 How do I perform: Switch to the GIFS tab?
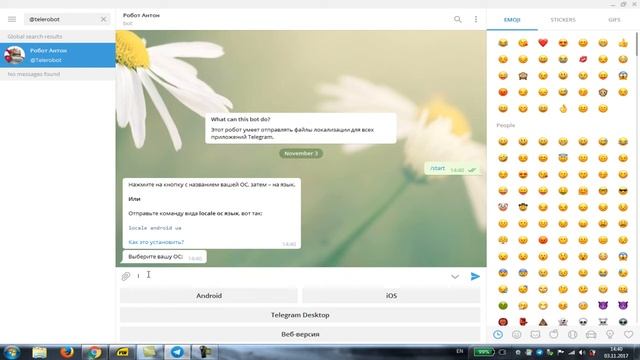[x=614, y=20]
